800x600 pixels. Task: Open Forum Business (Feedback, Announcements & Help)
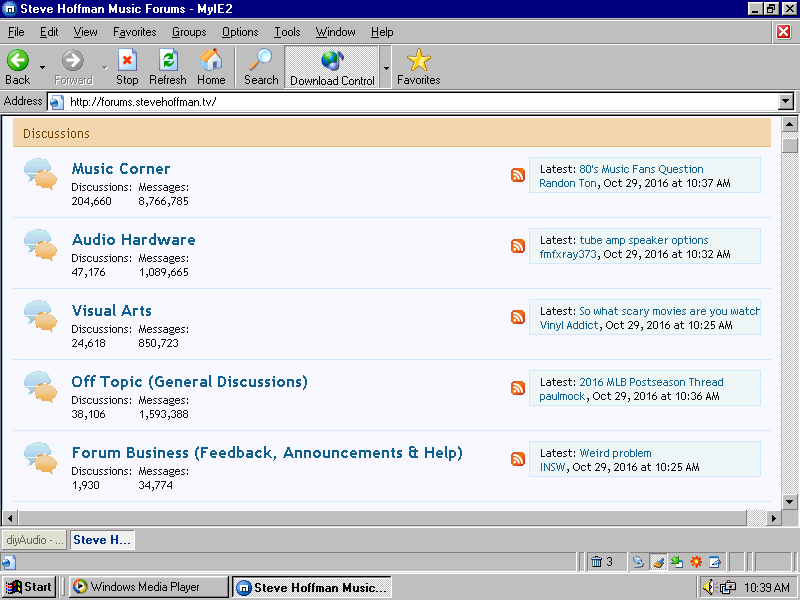(267, 453)
